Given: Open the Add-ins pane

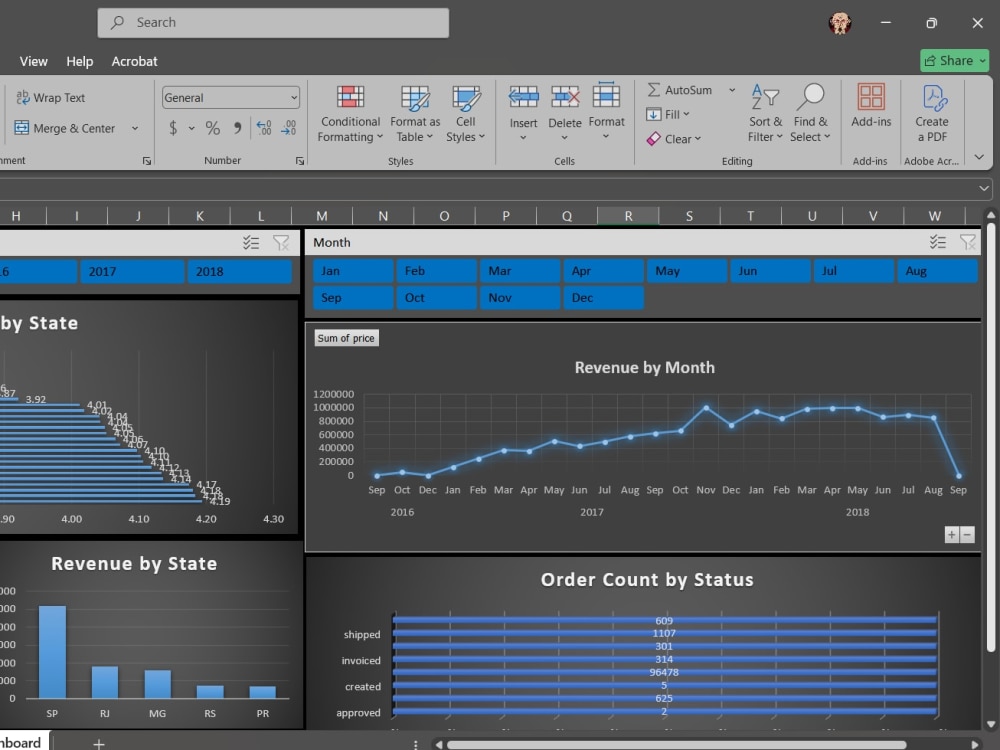Looking at the screenshot, I should click(871, 107).
